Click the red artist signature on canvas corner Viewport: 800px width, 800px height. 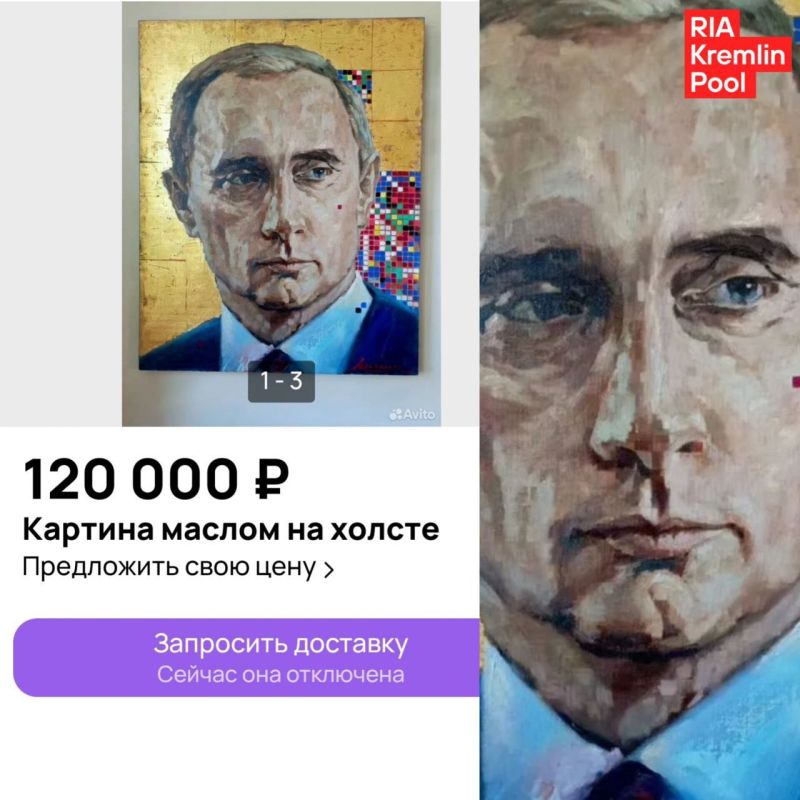click(378, 364)
